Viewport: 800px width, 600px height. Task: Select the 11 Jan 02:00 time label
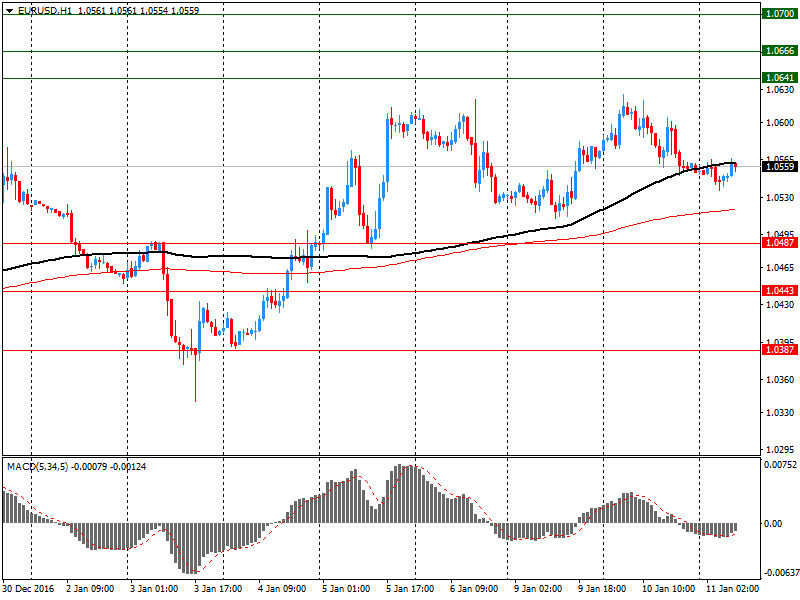point(732,589)
